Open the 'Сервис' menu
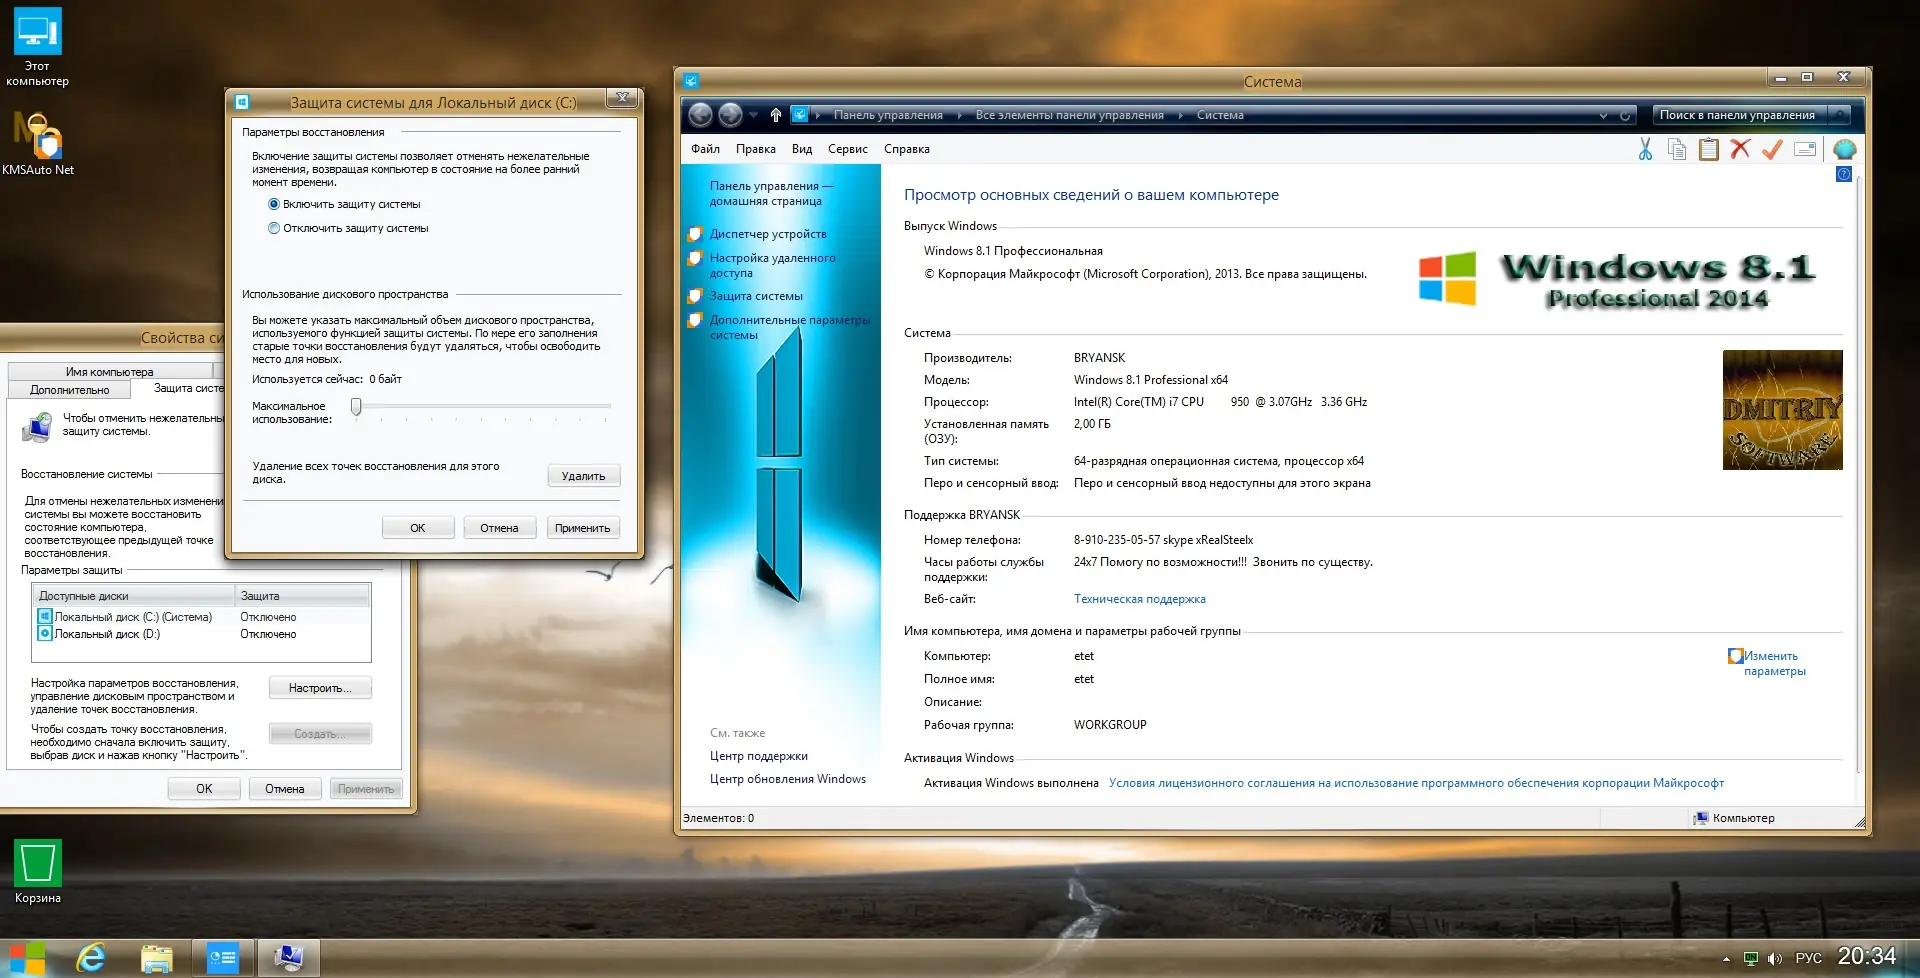 pyautogui.click(x=848, y=149)
